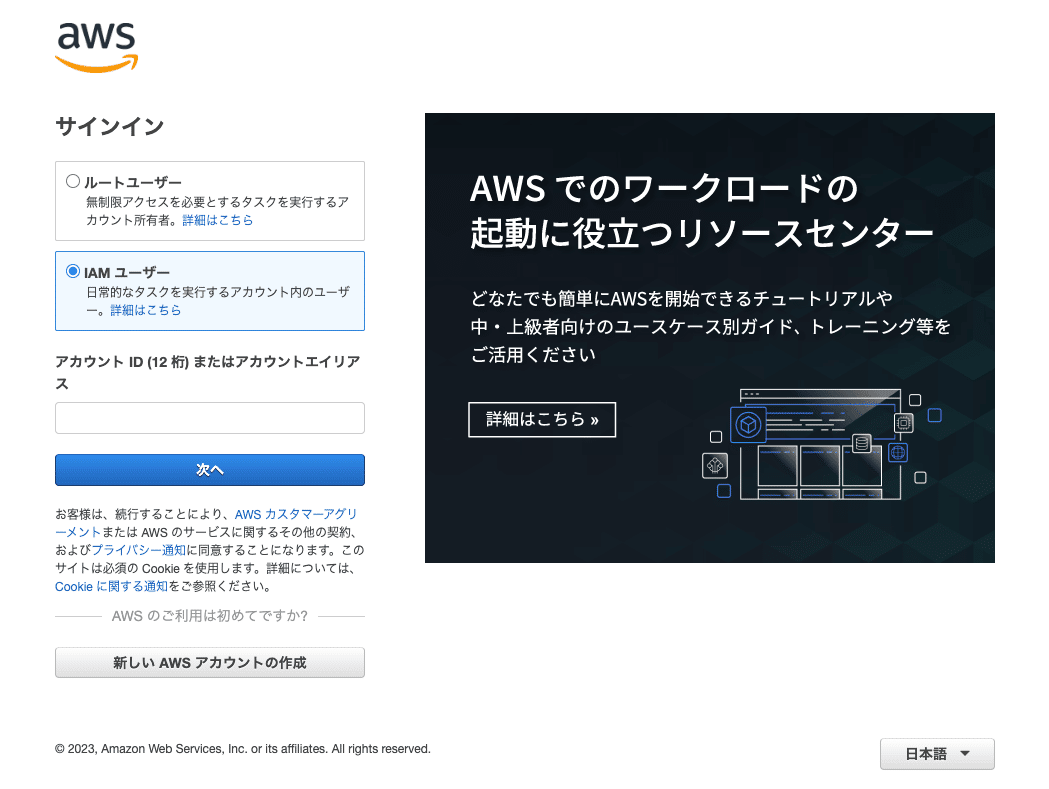
Task: Click 新しい AWS アカウントの作成 button
Action: (209, 663)
